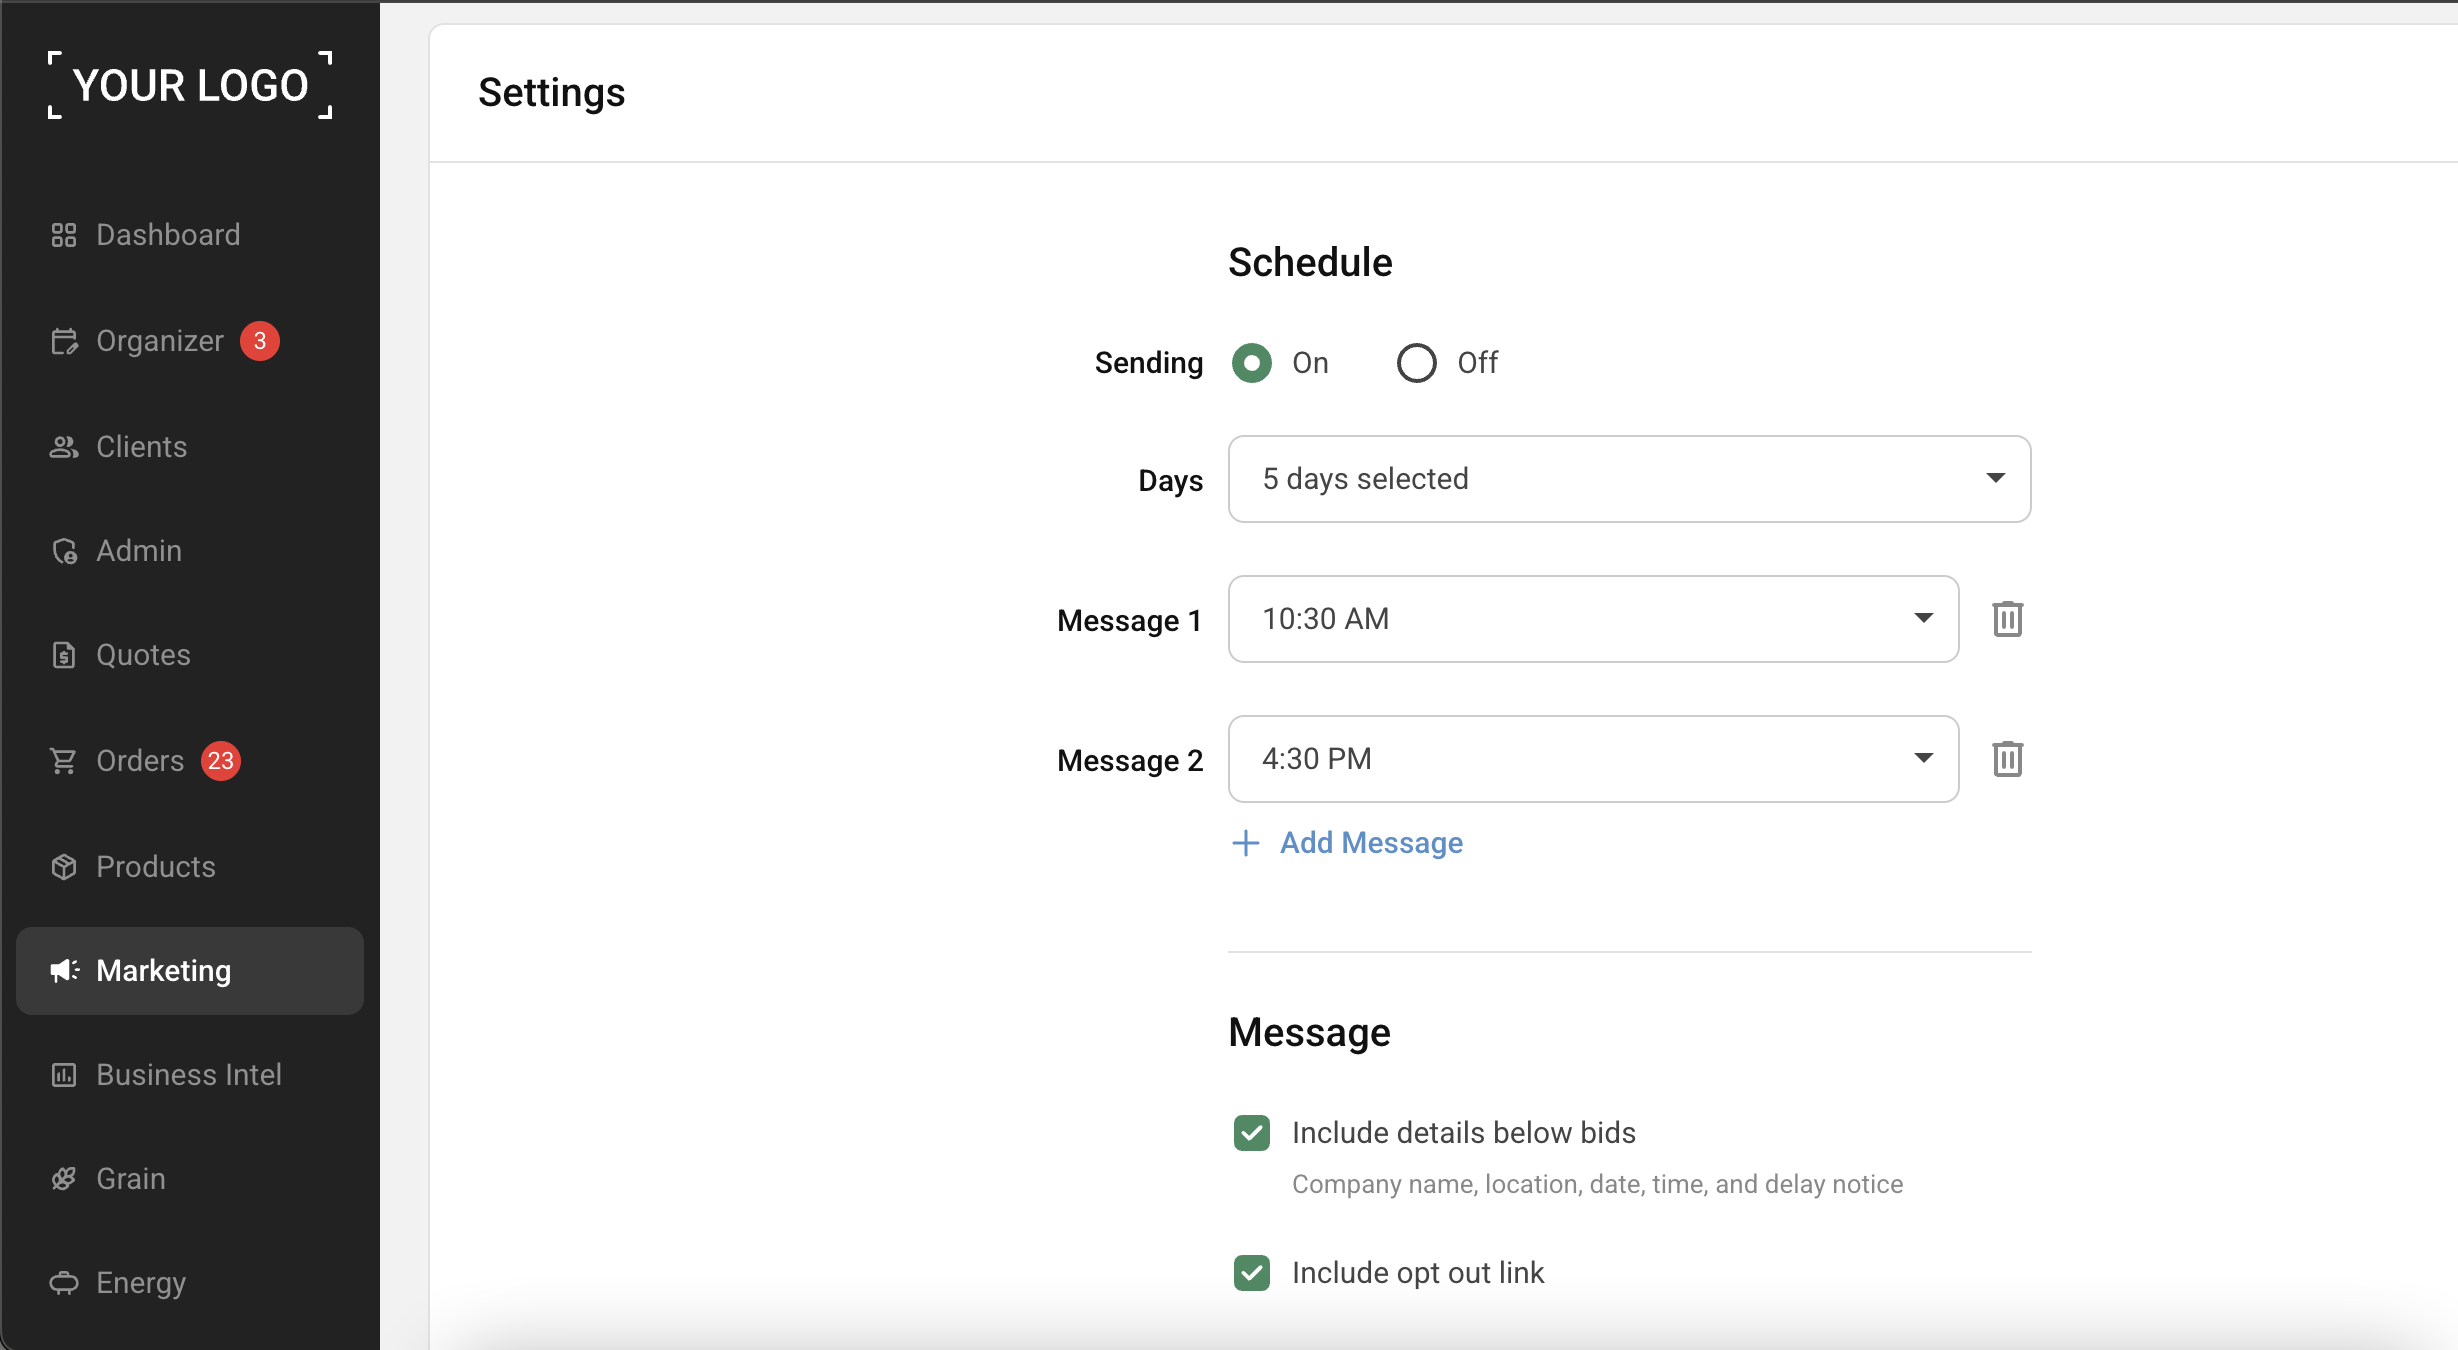
Task: Select the Sending Off radio button
Action: click(x=1416, y=363)
